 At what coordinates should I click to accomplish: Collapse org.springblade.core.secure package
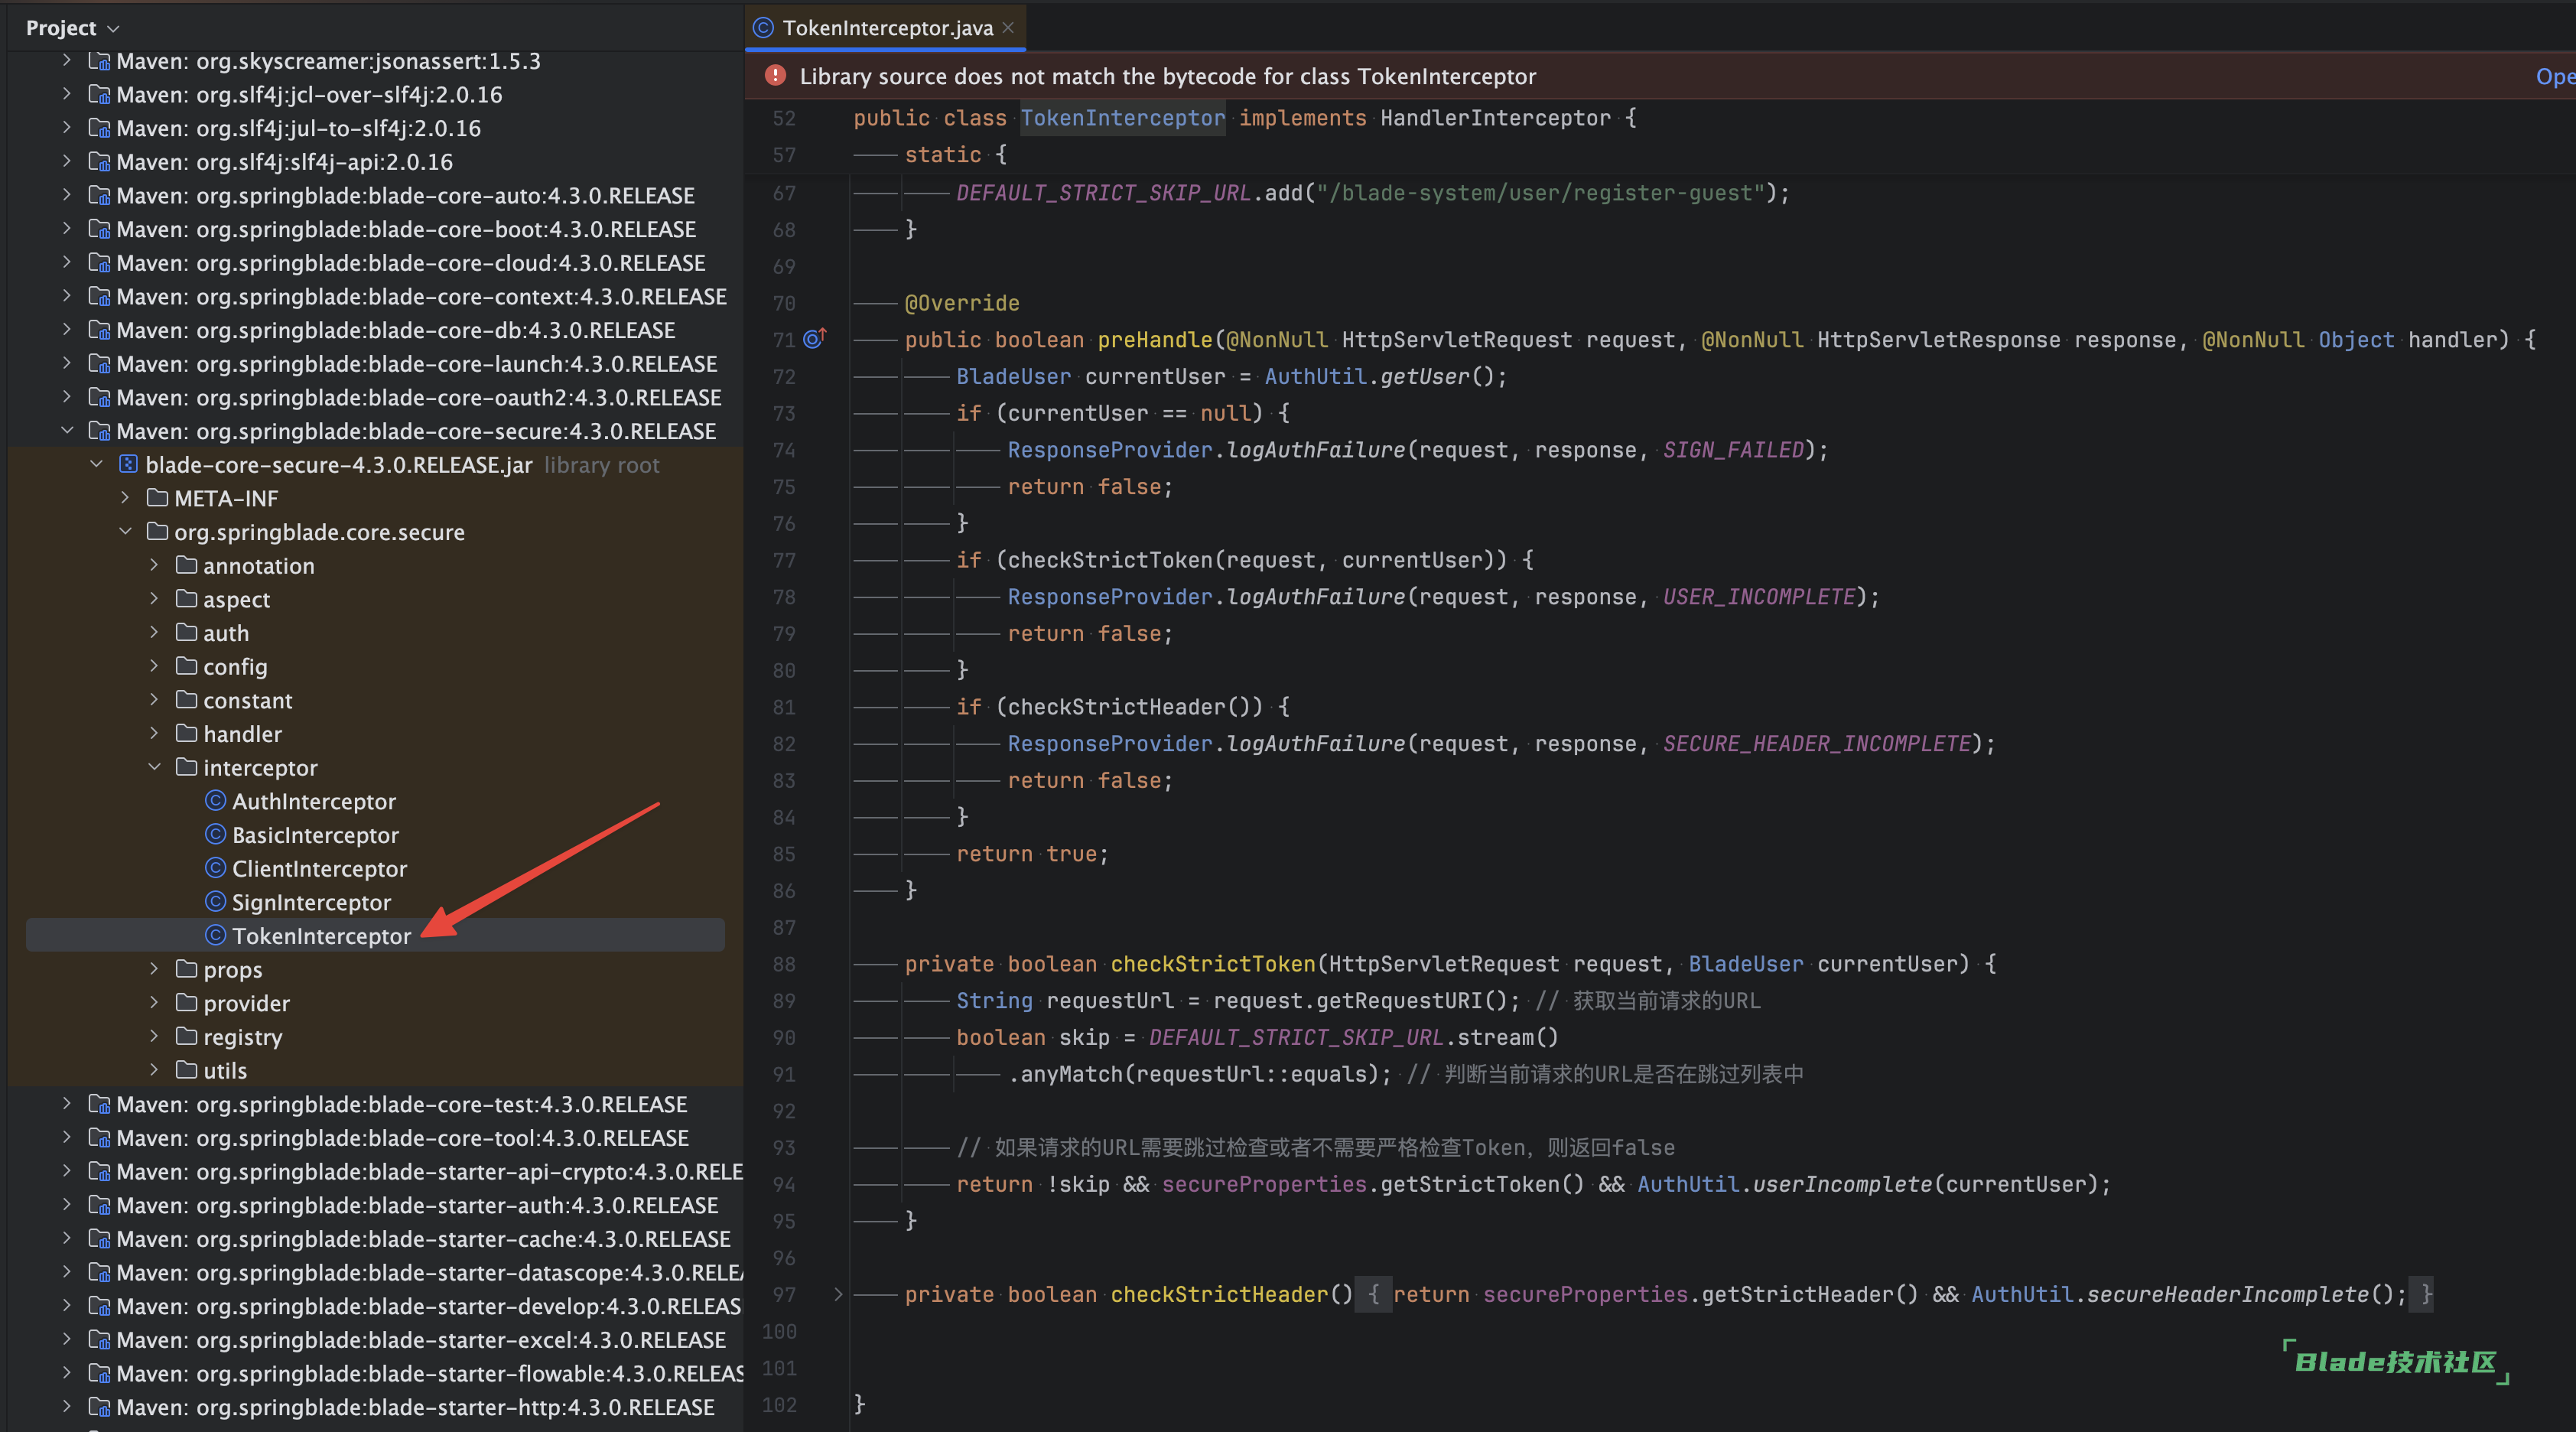[125, 532]
